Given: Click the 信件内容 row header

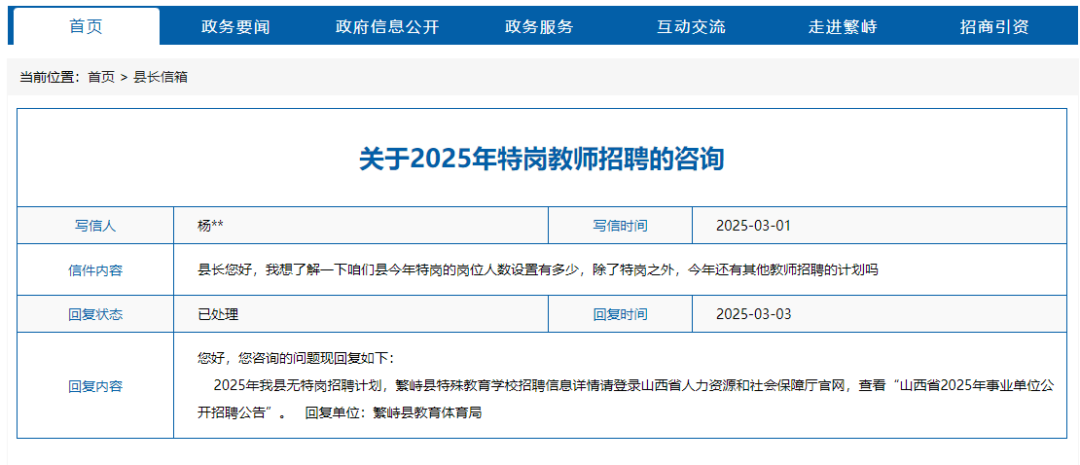Looking at the screenshot, I should (x=95, y=270).
